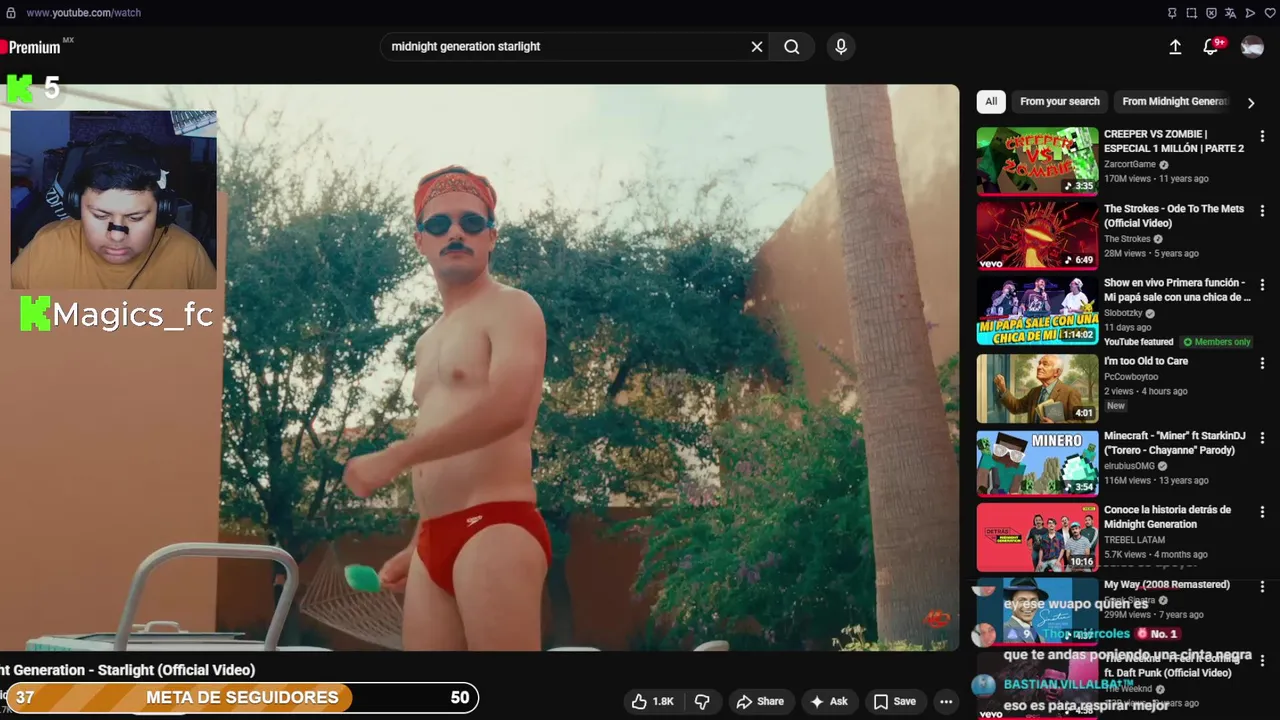Viewport: 1280px width, 720px height.
Task: Click the browser heart bookmark icon
Action: point(1268,13)
